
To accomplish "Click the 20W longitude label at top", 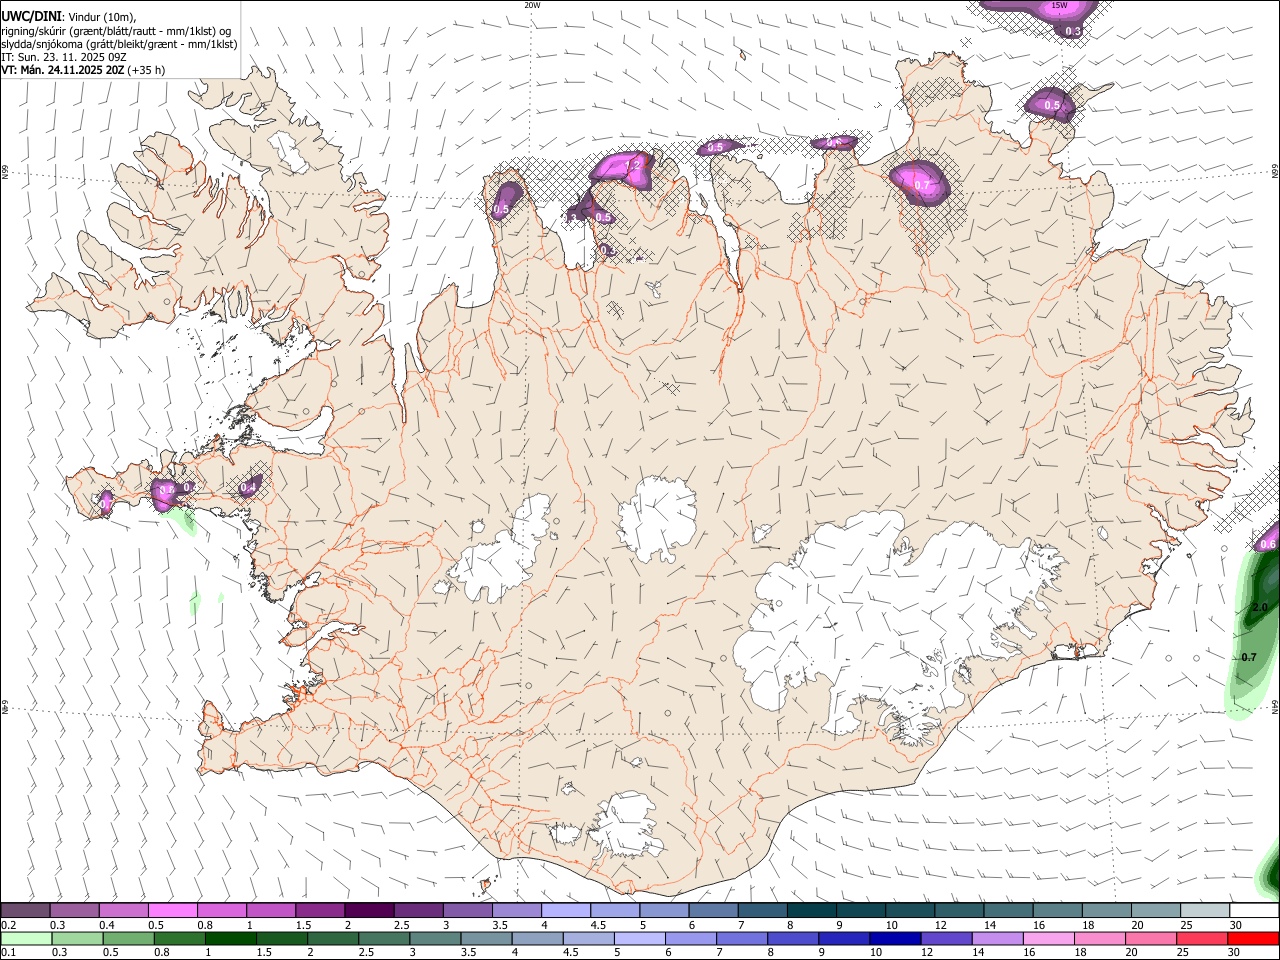I will [x=532, y=5].
